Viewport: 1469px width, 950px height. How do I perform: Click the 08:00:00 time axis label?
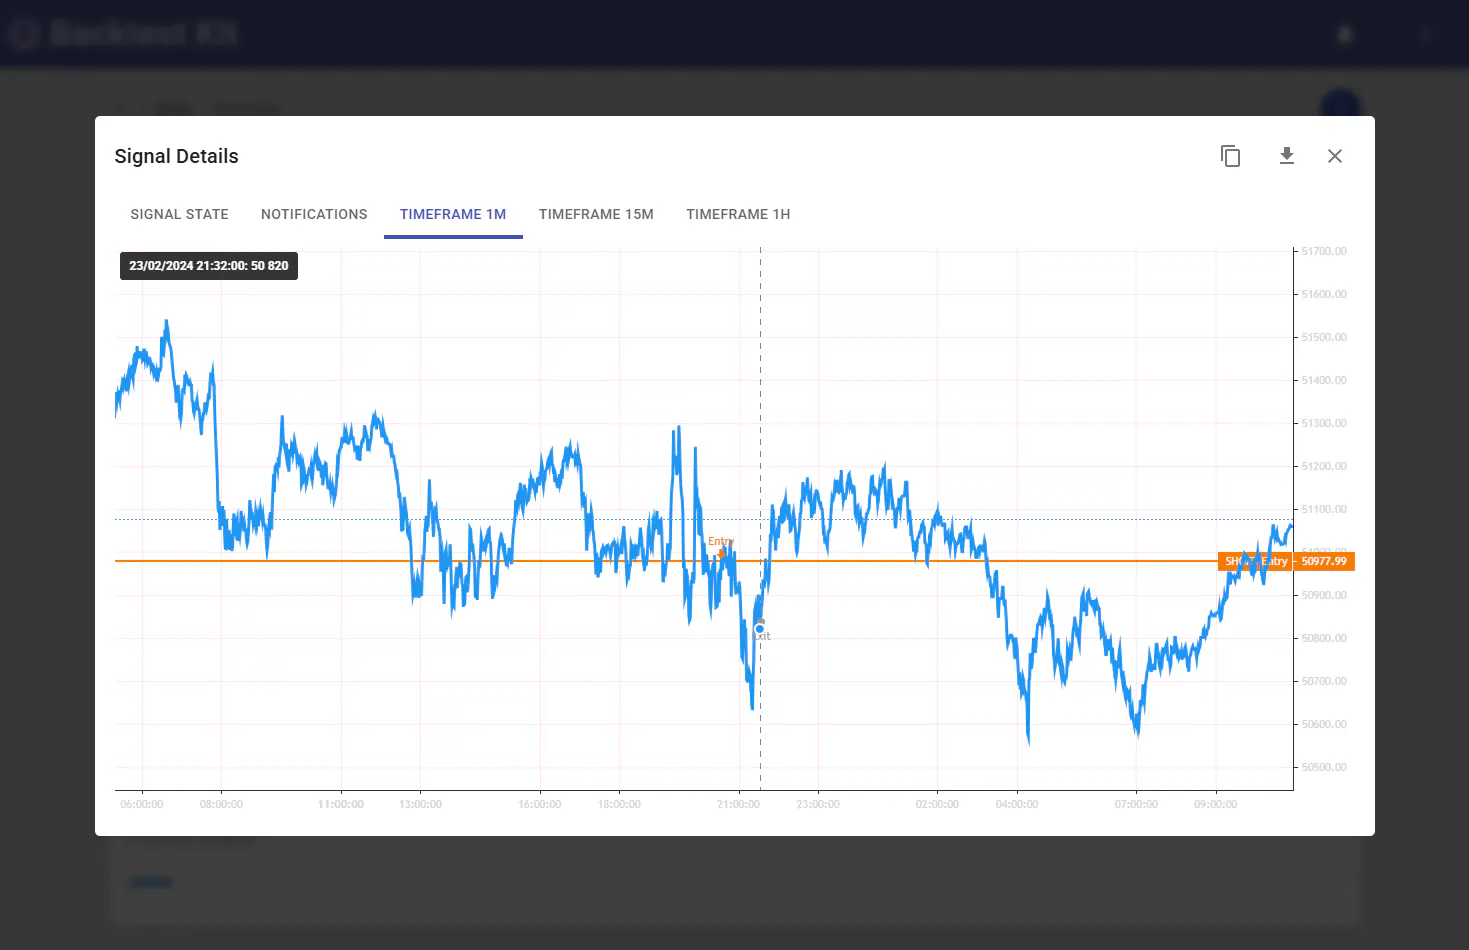pos(221,804)
